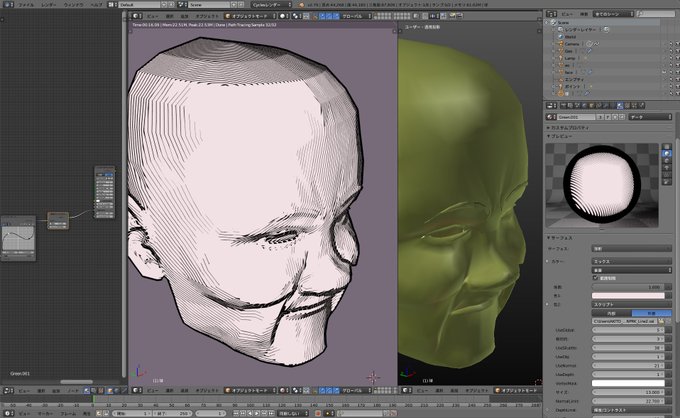680x418 pixels.
Task: Open the screen layout browse icon
Action: (x=112, y=5)
